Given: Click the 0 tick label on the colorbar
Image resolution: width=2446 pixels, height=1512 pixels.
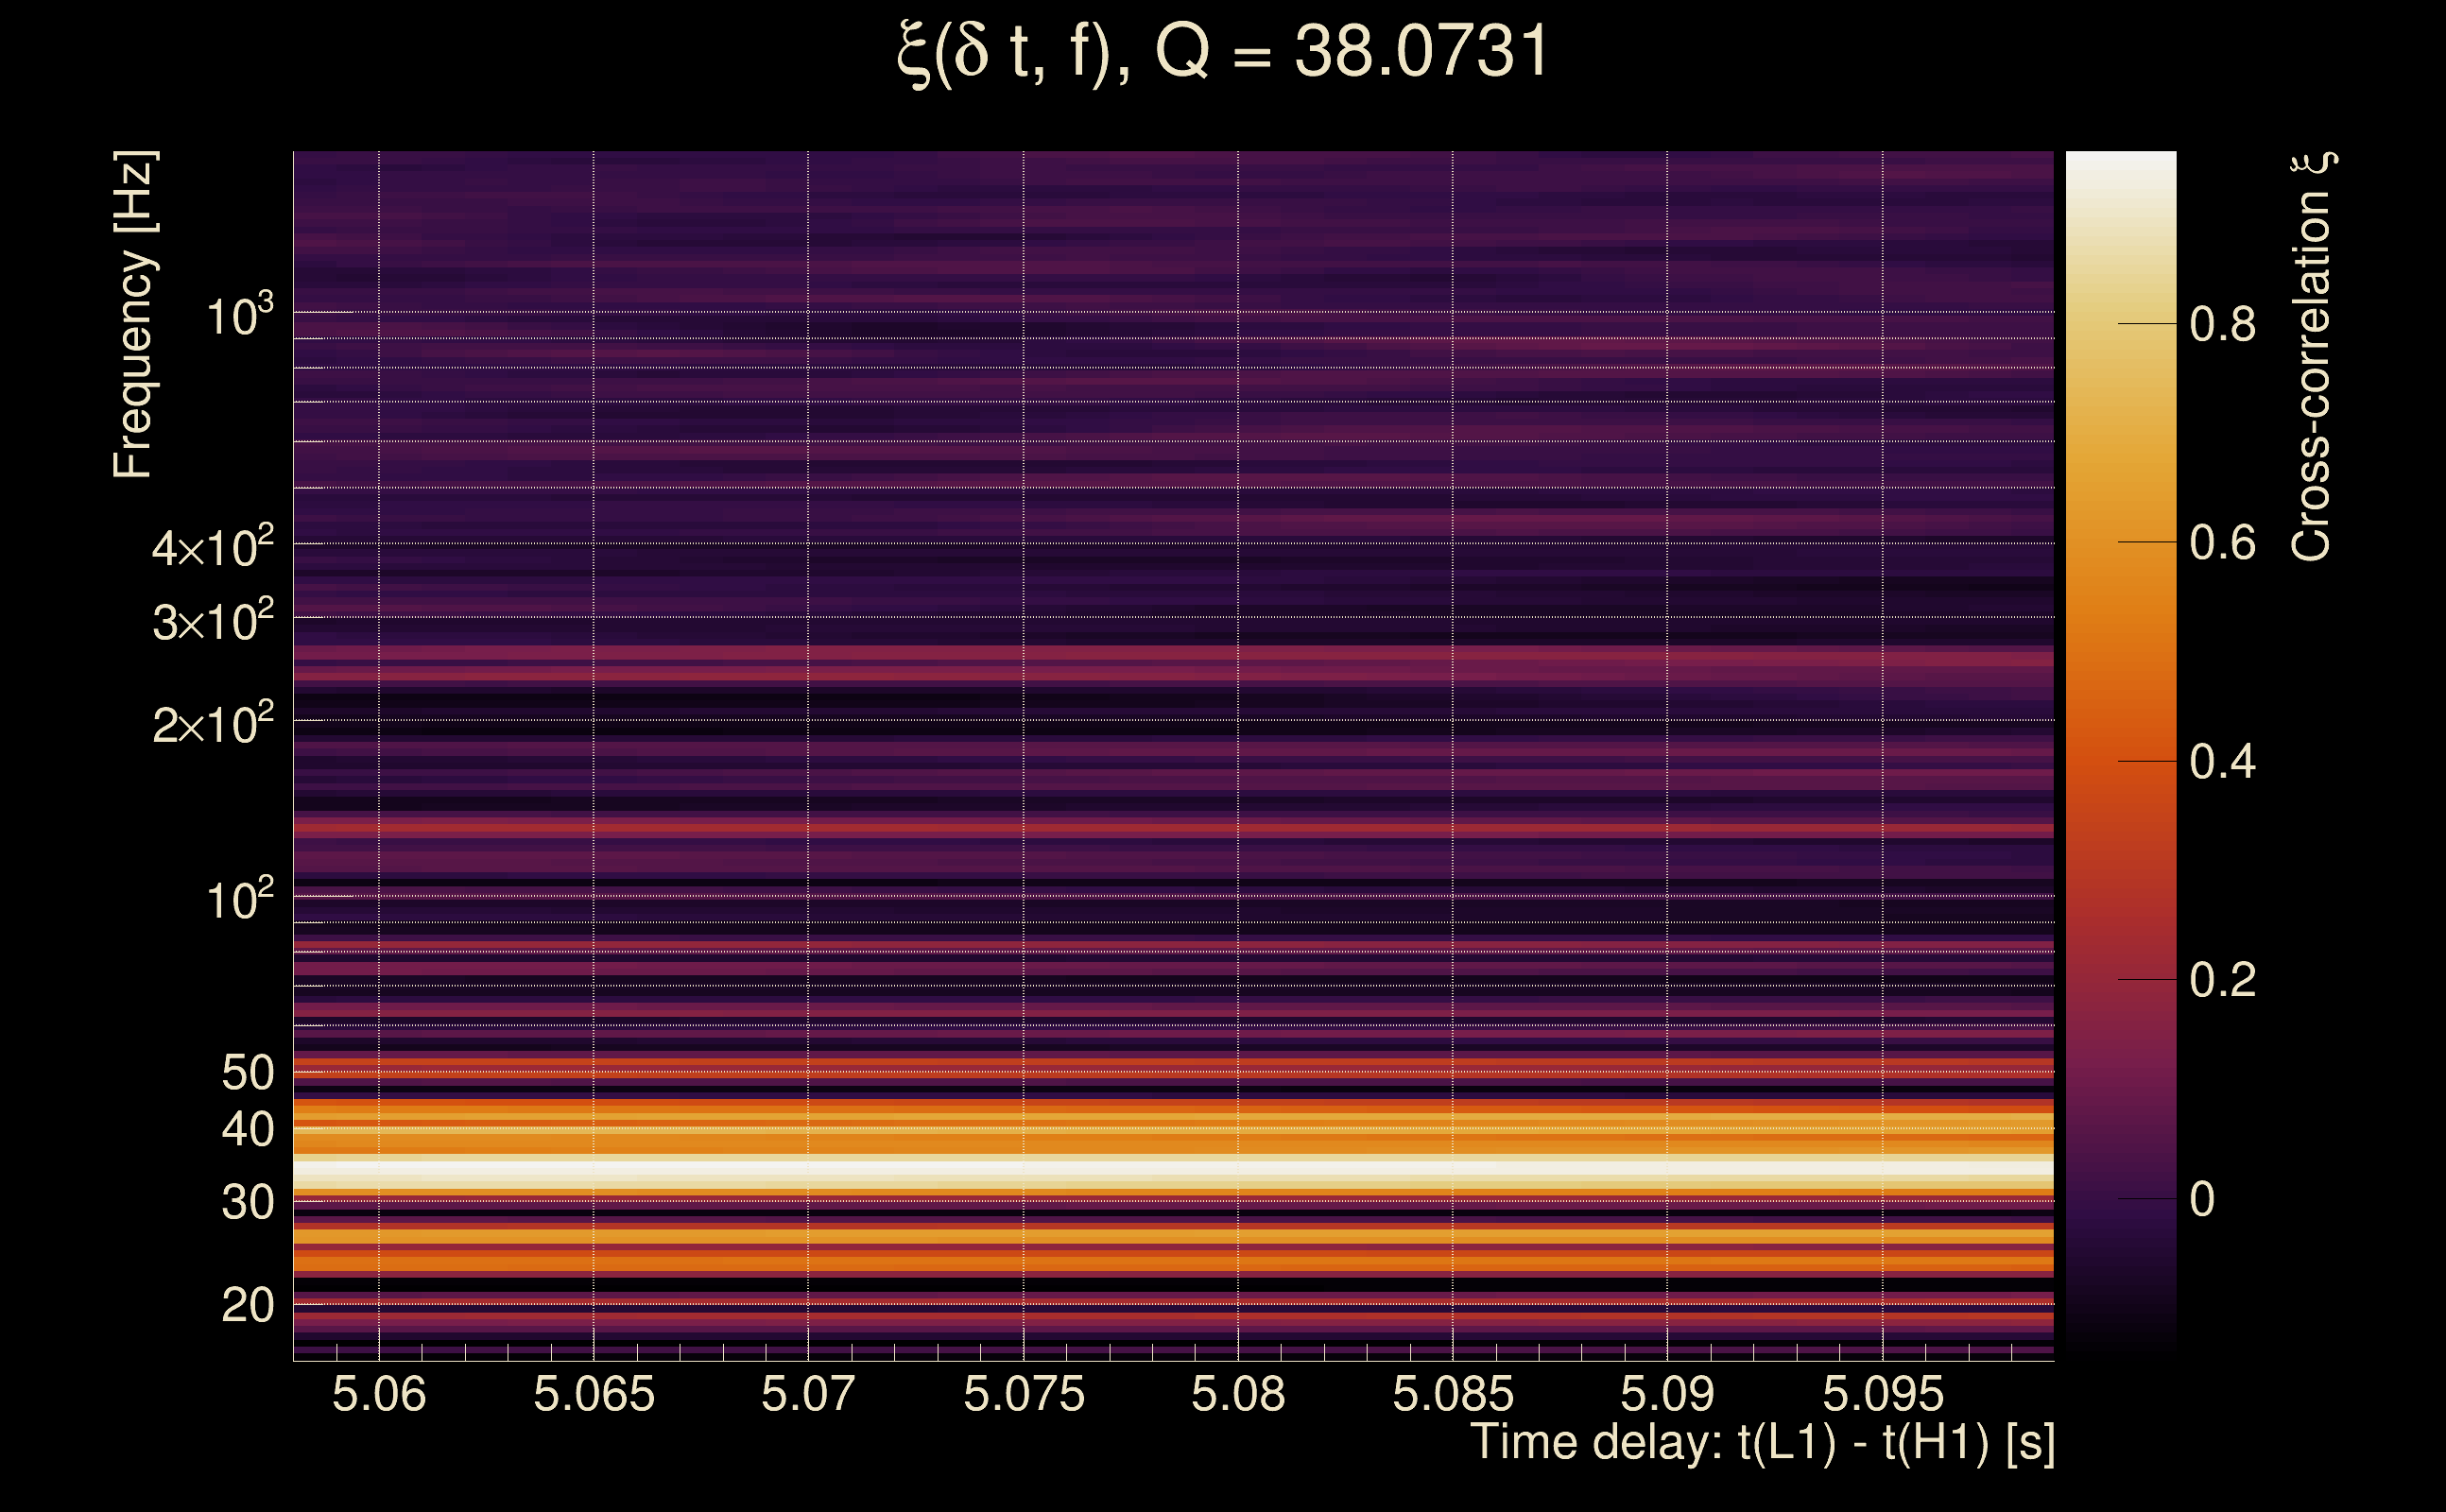Looking at the screenshot, I should pyautogui.click(x=2202, y=1199).
